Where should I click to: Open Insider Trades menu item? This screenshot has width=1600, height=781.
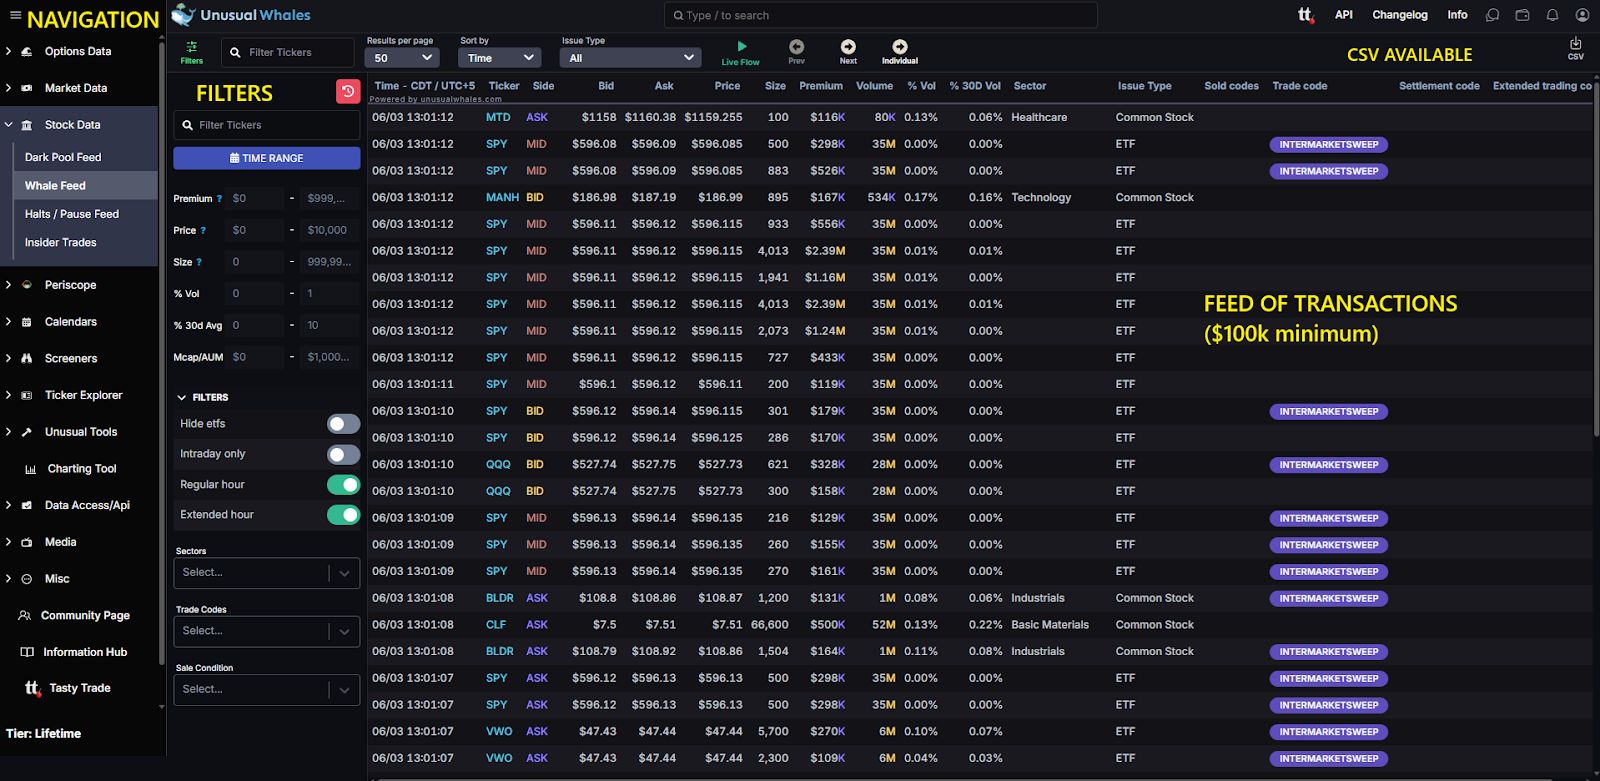61,243
